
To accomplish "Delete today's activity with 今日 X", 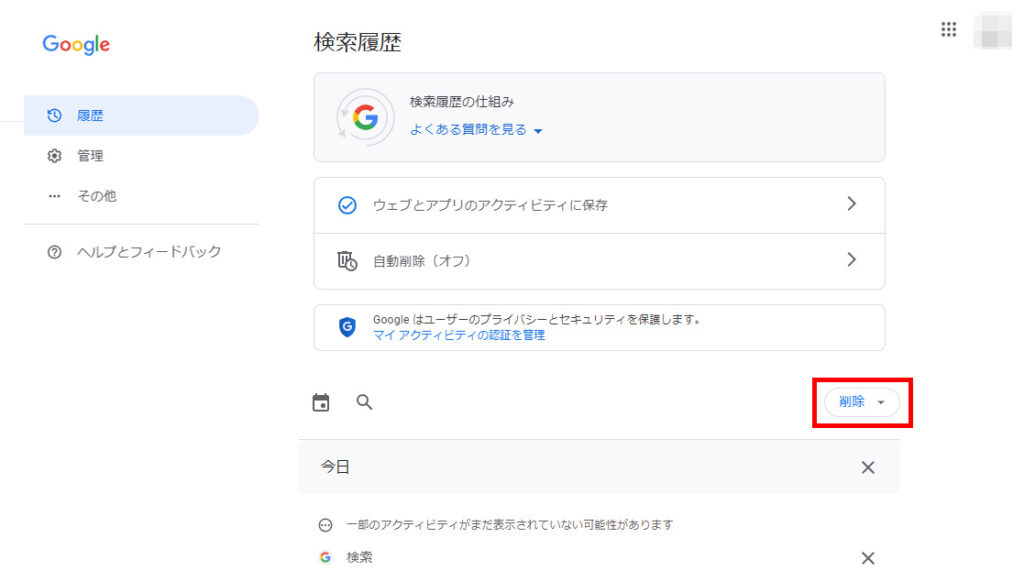I will click(867, 467).
